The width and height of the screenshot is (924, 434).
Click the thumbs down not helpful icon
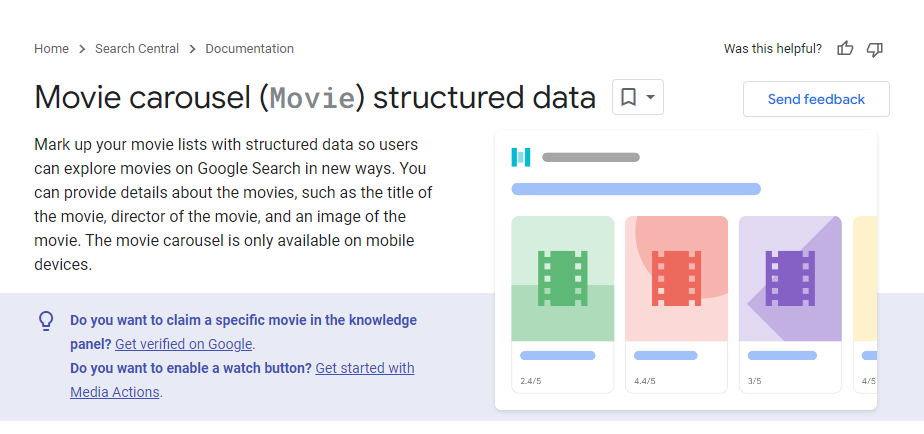click(875, 48)
